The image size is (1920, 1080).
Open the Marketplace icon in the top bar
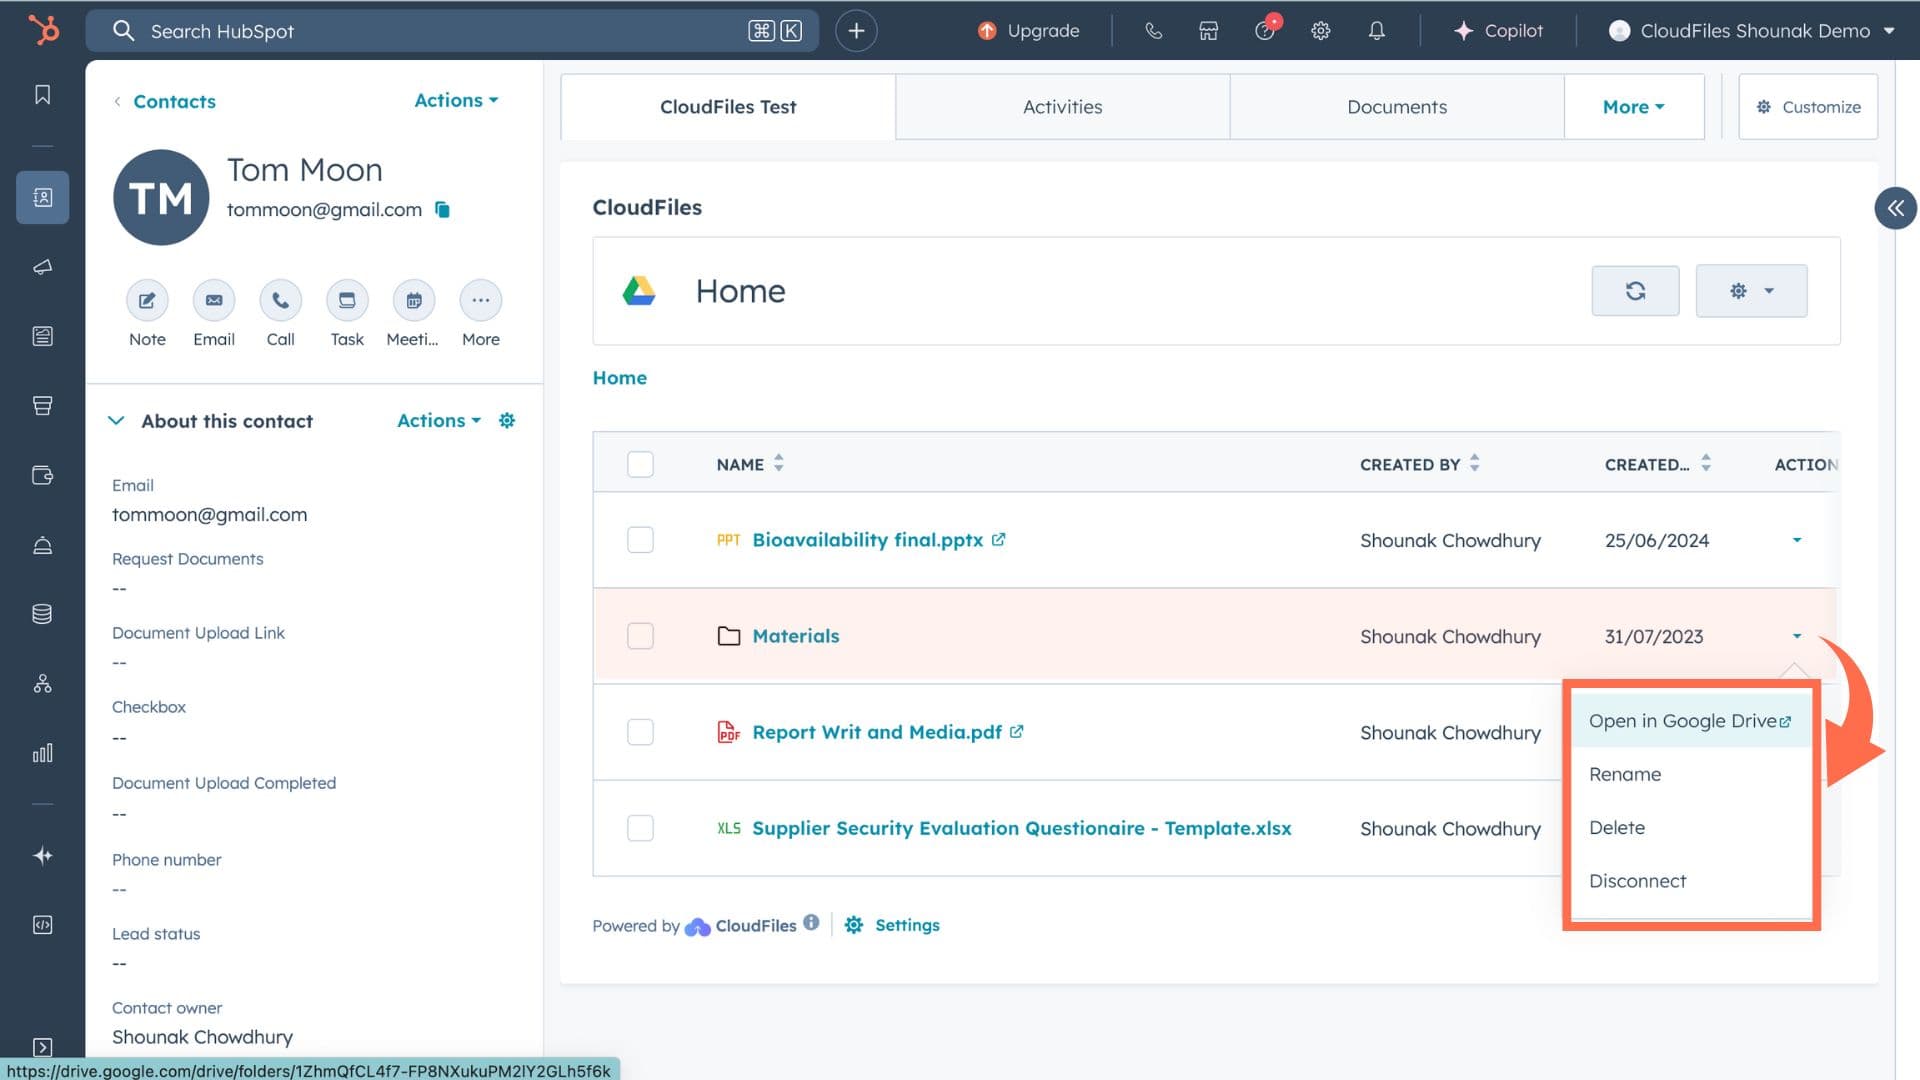coord(1208,31)
